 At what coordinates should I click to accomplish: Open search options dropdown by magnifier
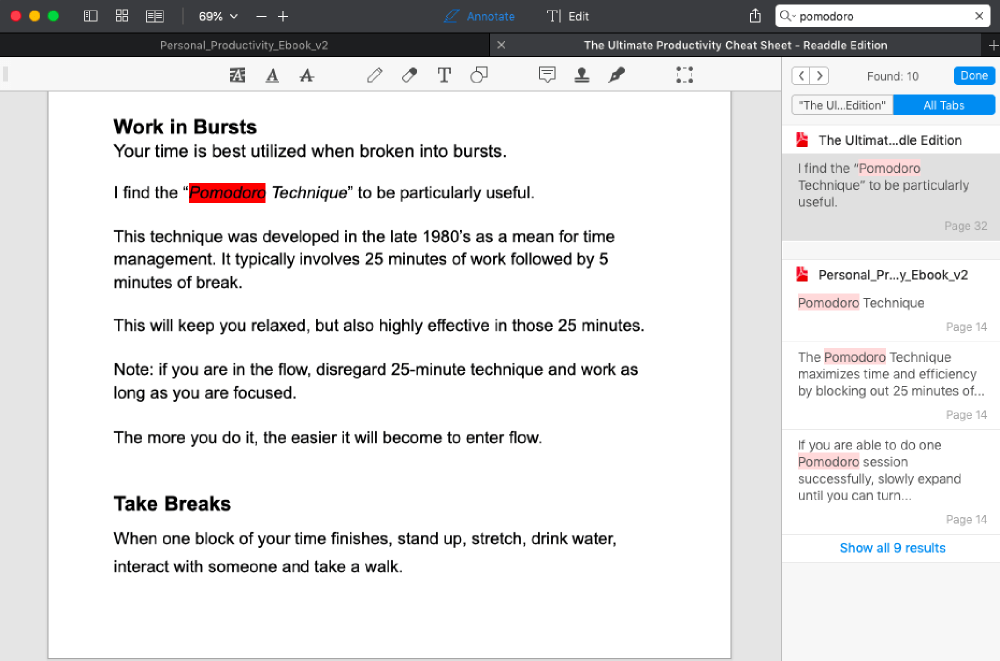[787, 16]
